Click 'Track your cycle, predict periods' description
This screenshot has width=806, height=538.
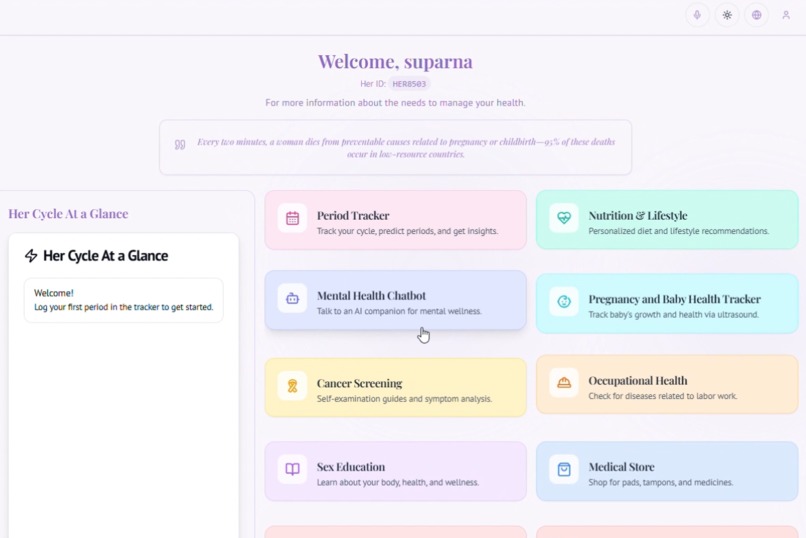(407, 231)
